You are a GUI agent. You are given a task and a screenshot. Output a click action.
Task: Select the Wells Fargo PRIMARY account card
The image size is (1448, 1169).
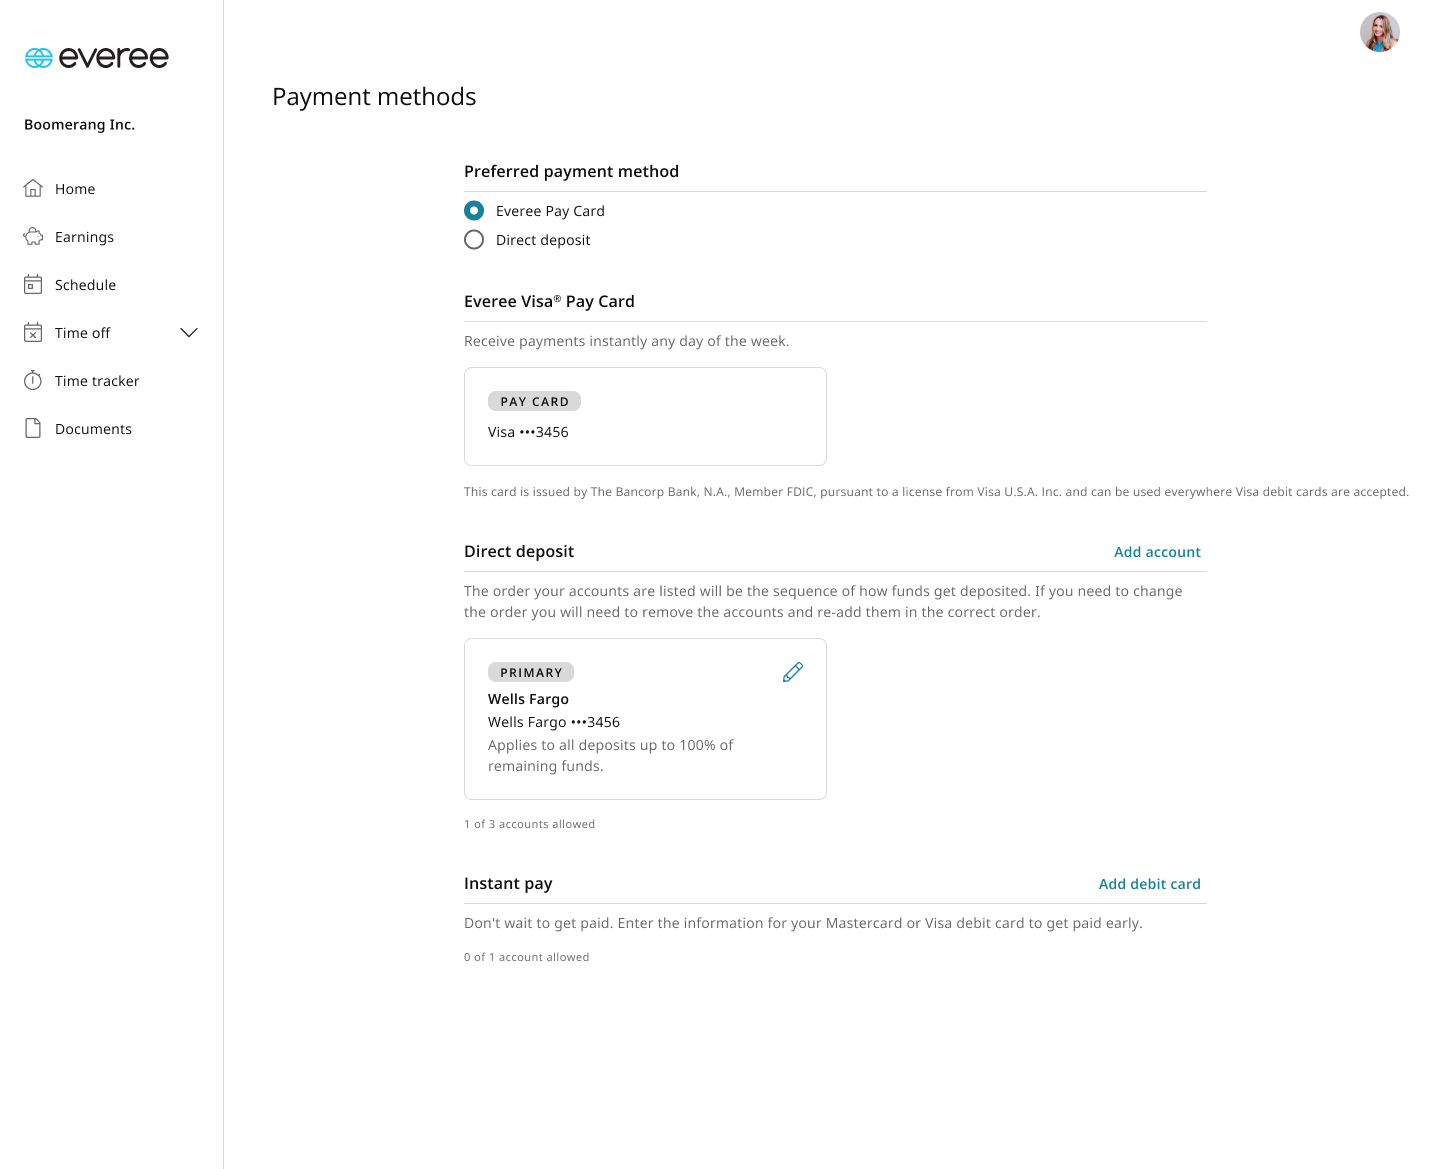(645, 718)
